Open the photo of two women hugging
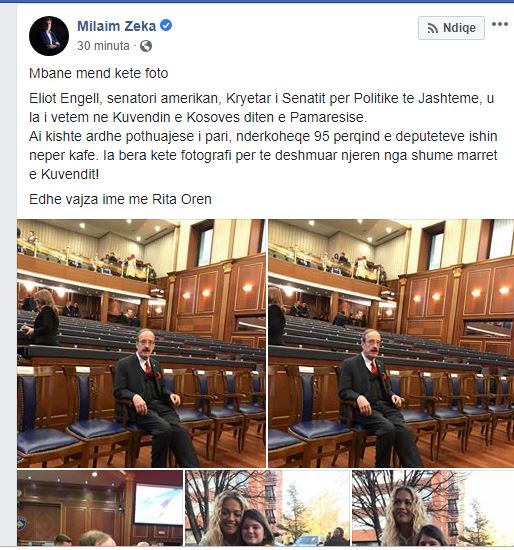The image size is (514, 550). pyautogui.click(x=268, y=509)
